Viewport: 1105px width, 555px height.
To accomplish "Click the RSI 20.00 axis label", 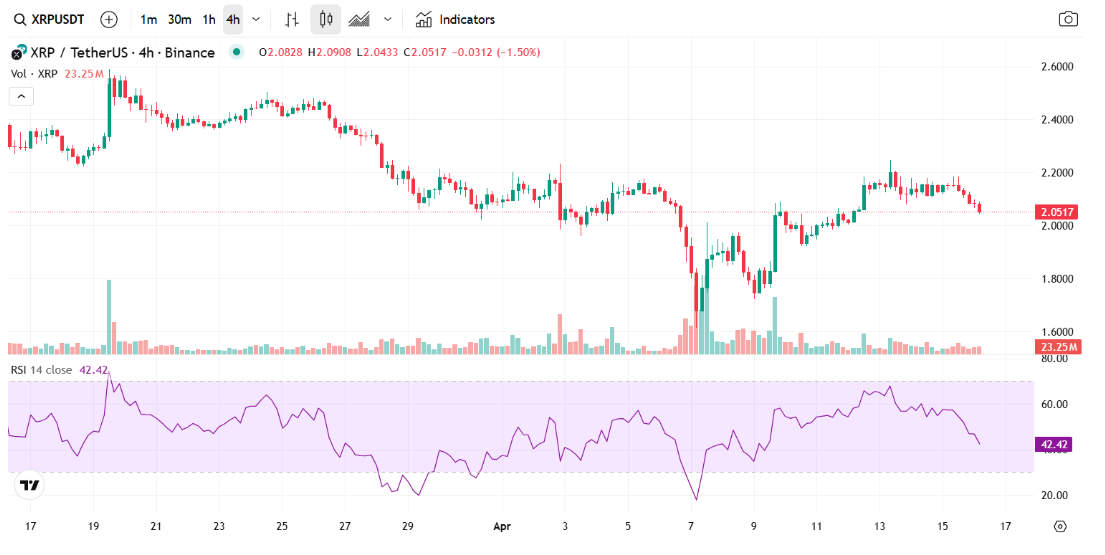I will click(1054, 495).
